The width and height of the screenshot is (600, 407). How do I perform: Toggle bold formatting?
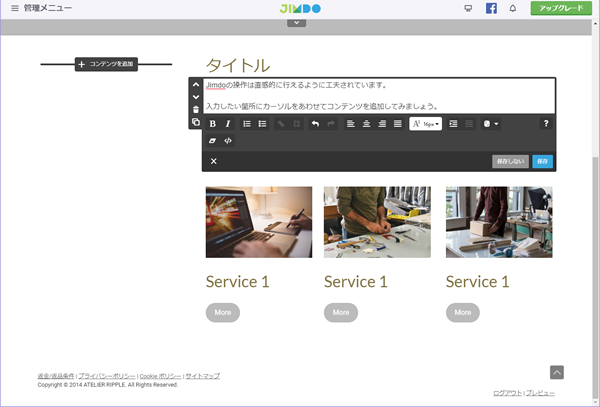212,124
